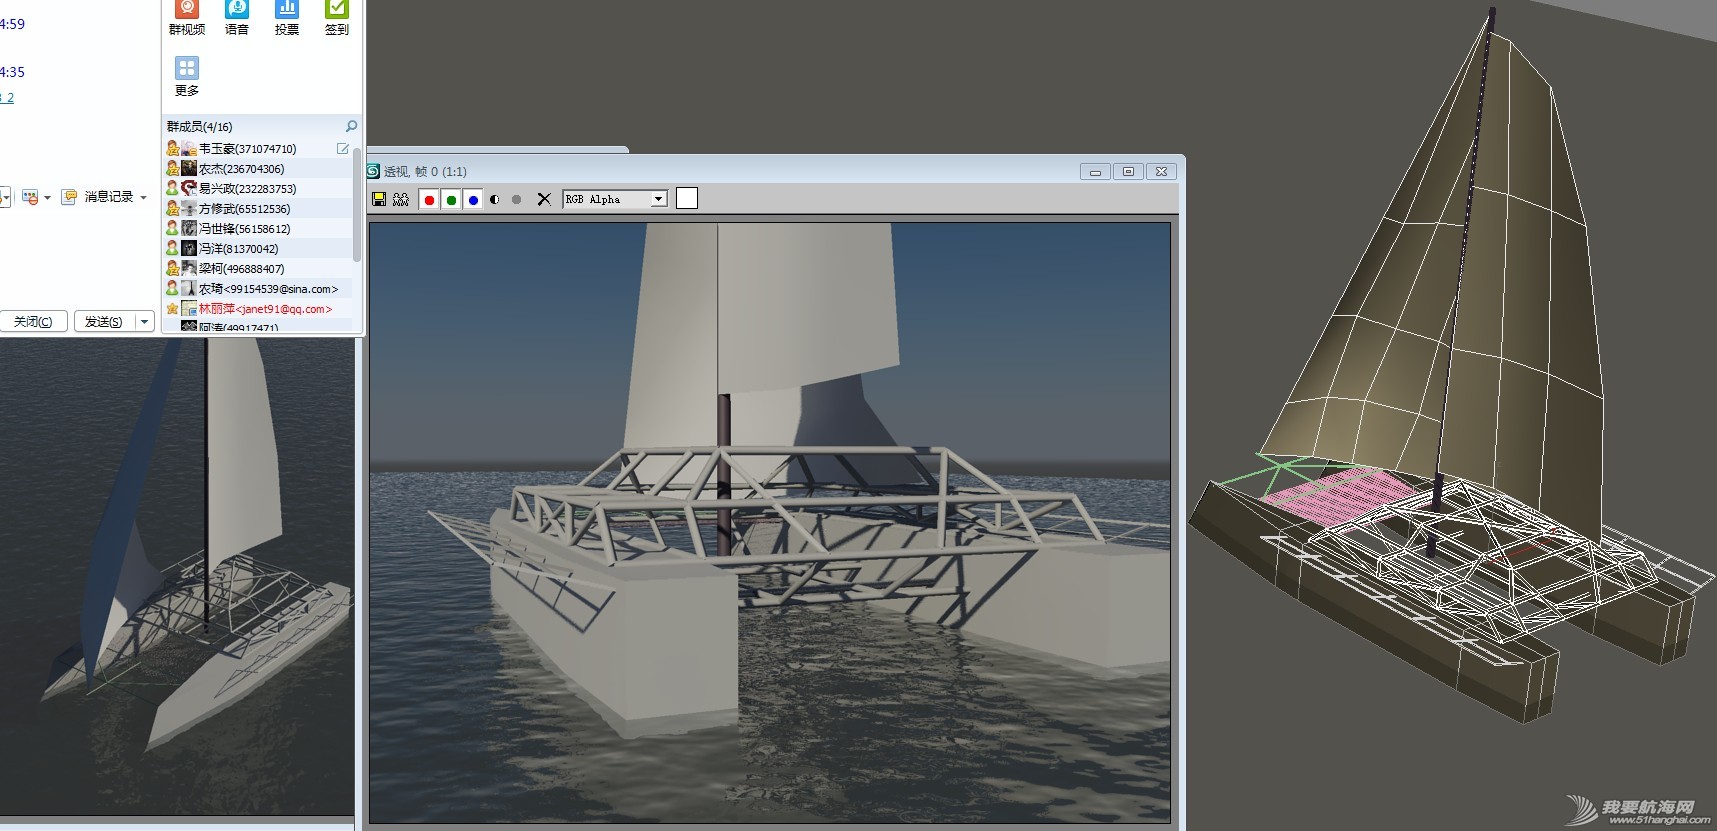
Task: Select member 农琦 with sina.com address
Action: [258, 289]
